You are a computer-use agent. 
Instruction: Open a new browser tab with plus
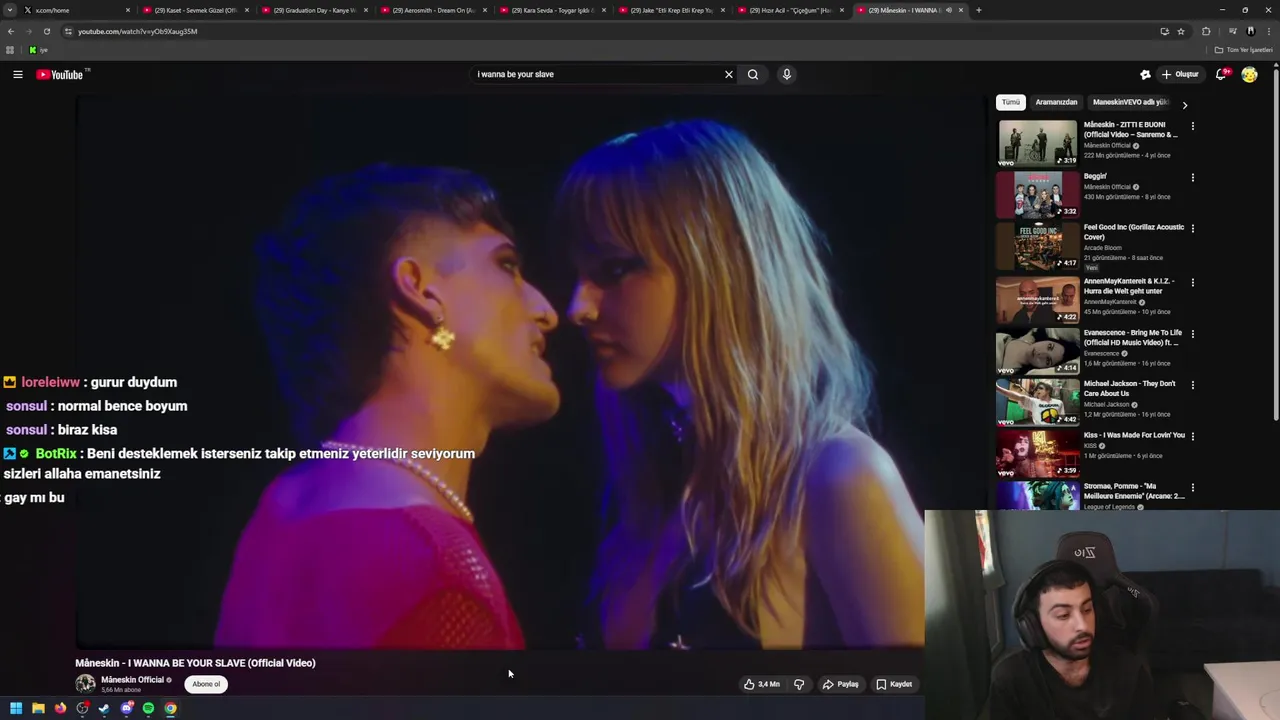978,10
